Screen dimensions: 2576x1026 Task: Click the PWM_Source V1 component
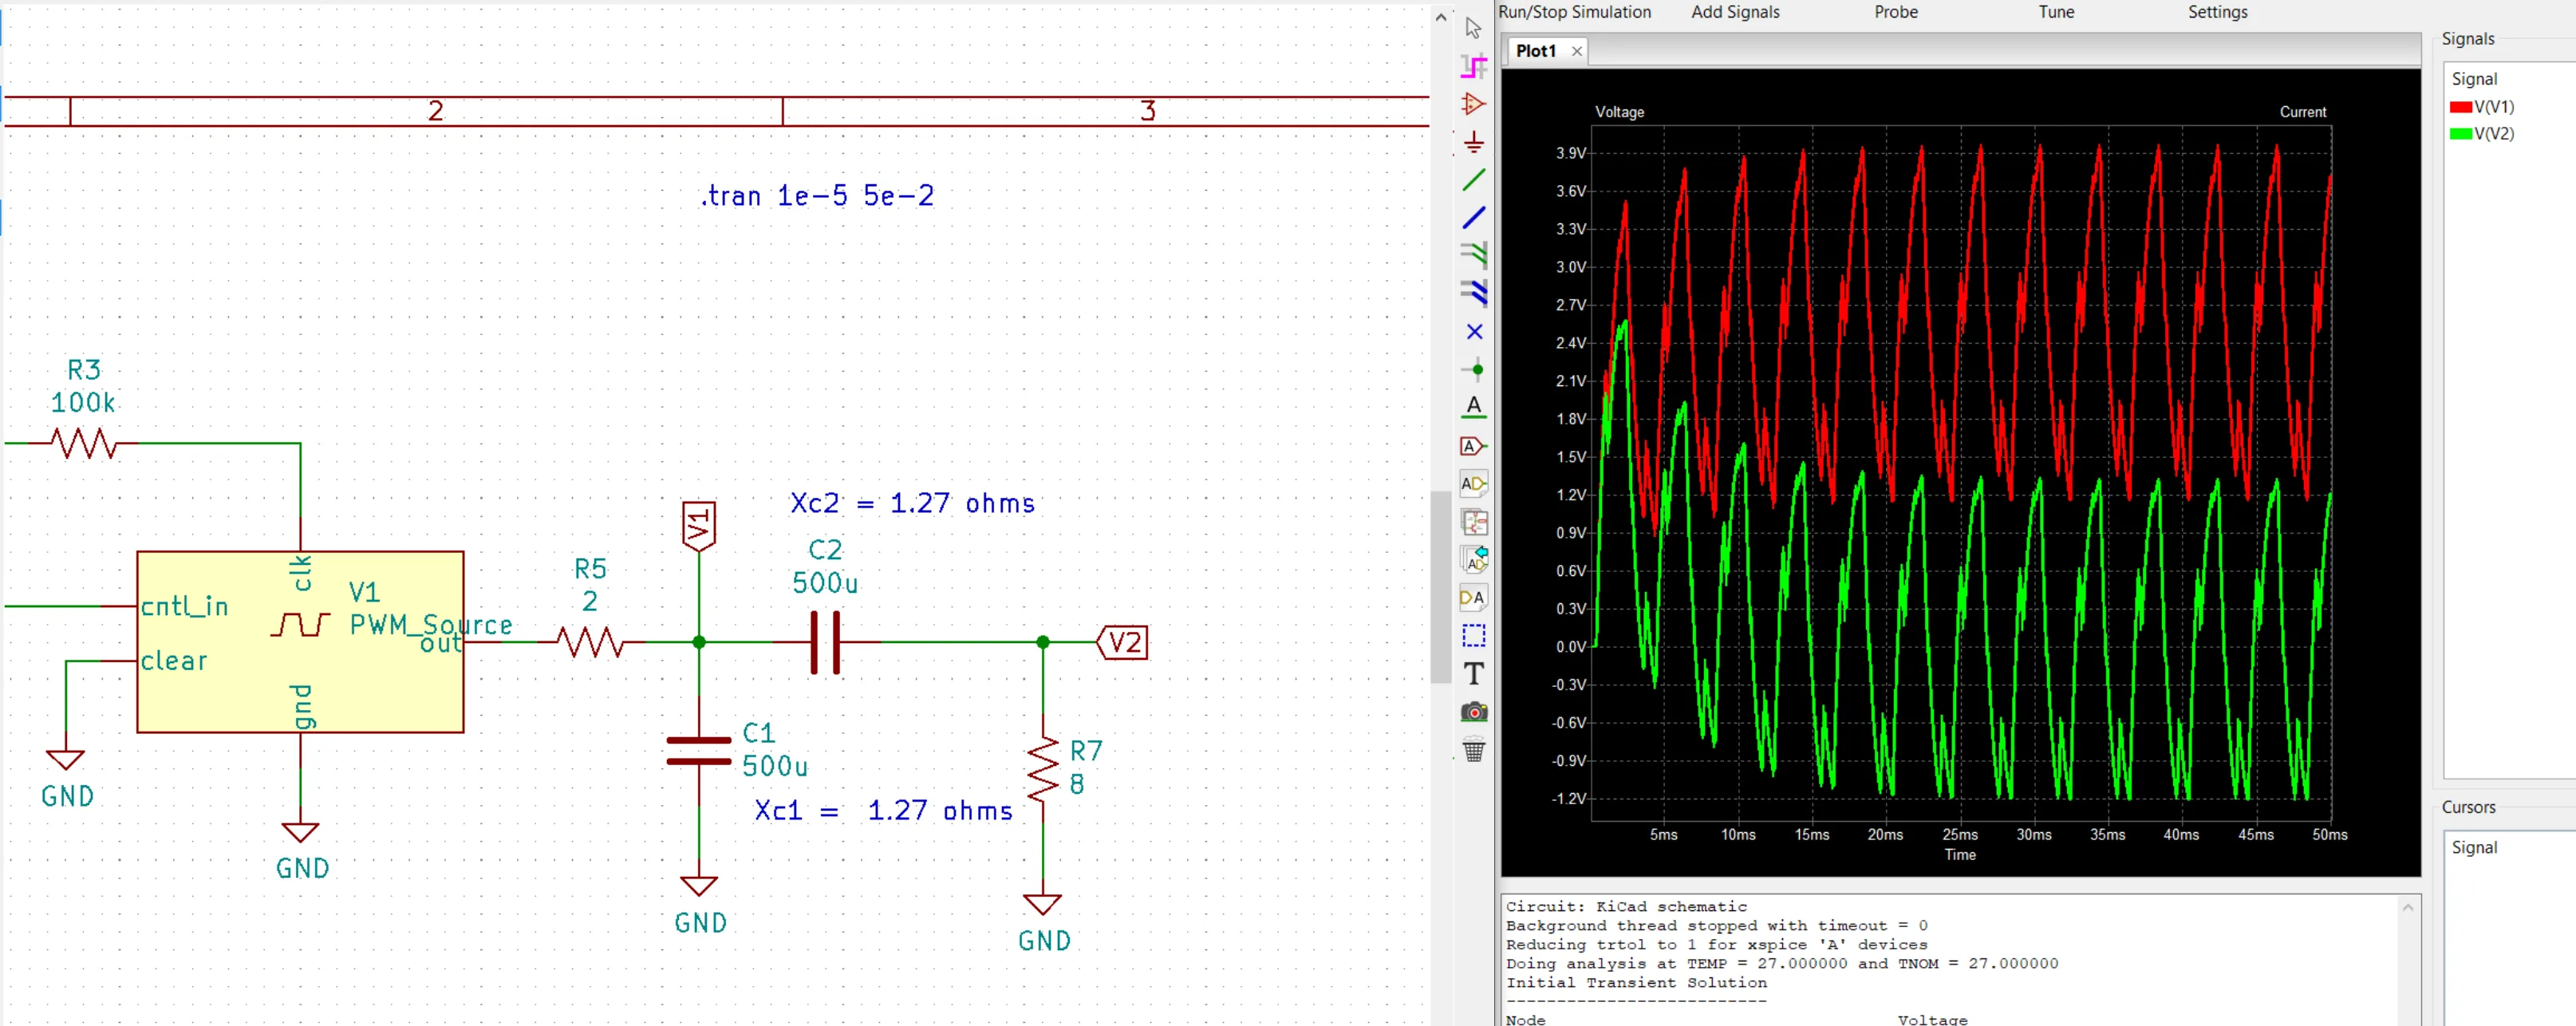[x=300, y=642]
